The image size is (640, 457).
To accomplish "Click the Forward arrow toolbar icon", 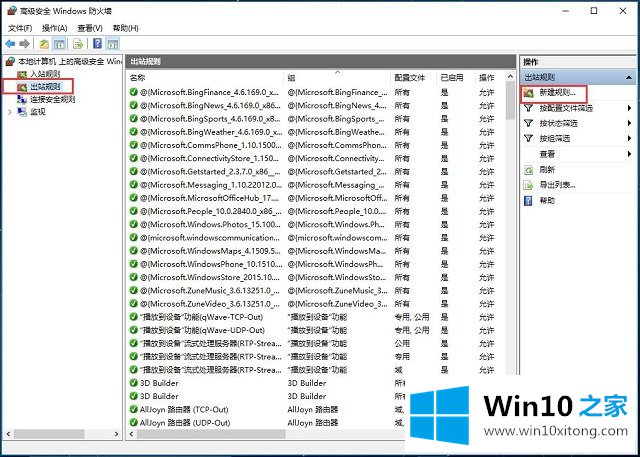I will 24,43.
